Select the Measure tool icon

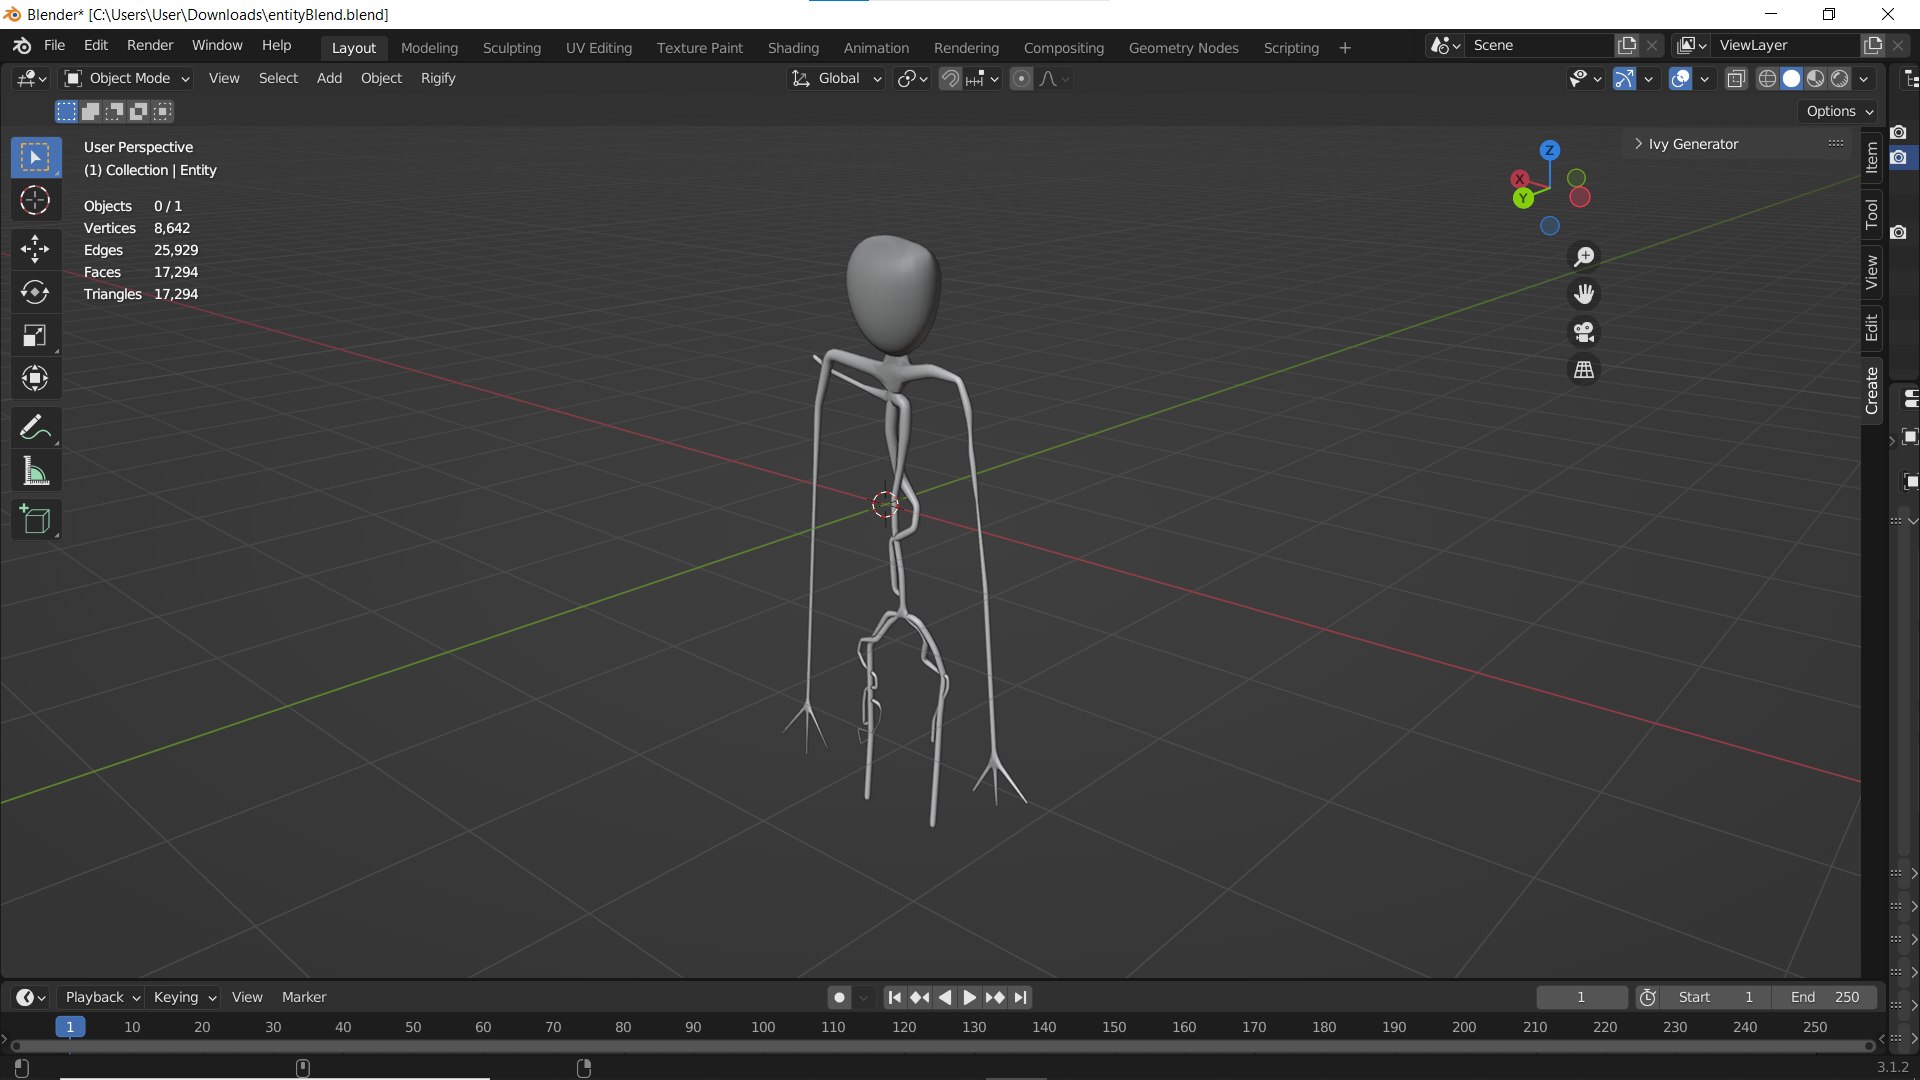point(34,469)
